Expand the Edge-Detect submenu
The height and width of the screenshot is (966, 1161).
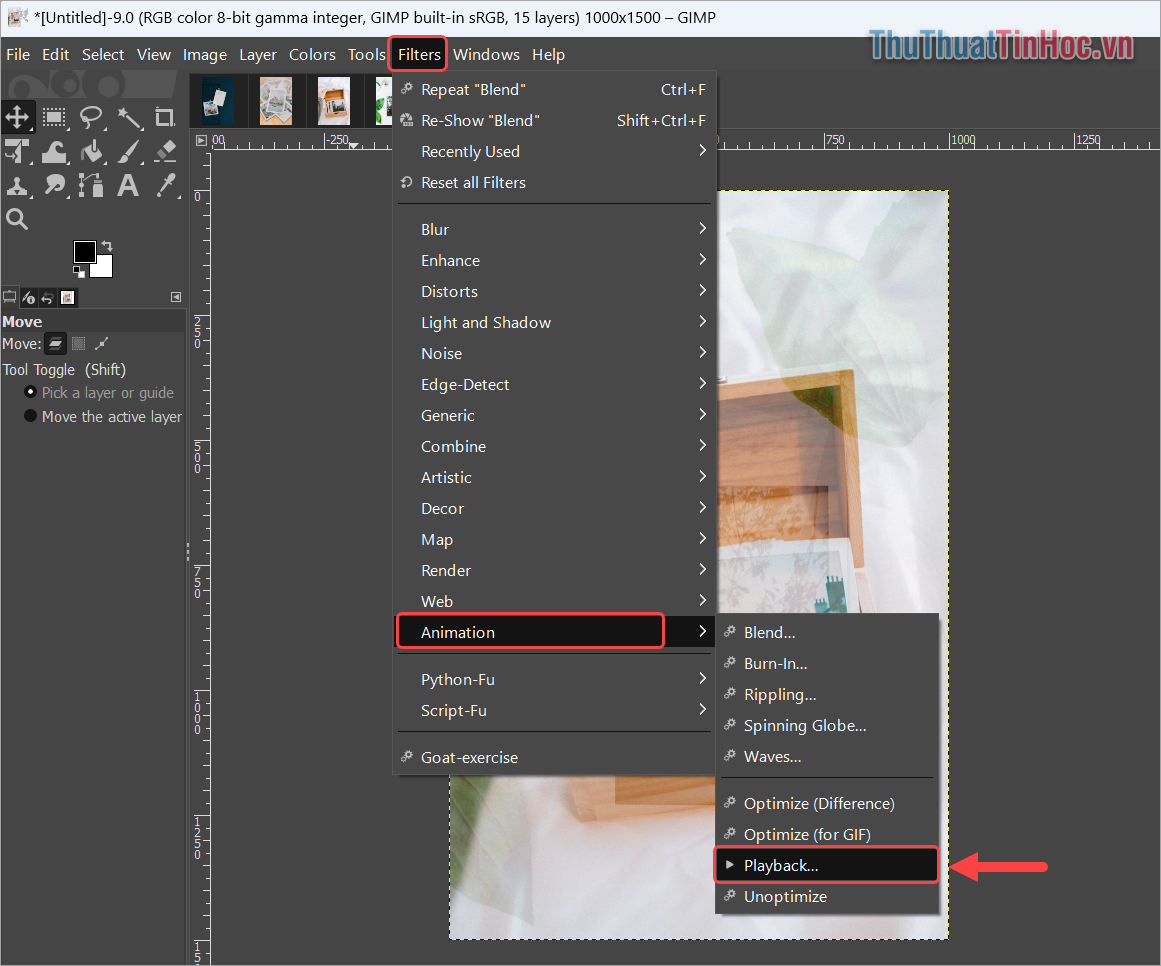[x=554, y=385]
